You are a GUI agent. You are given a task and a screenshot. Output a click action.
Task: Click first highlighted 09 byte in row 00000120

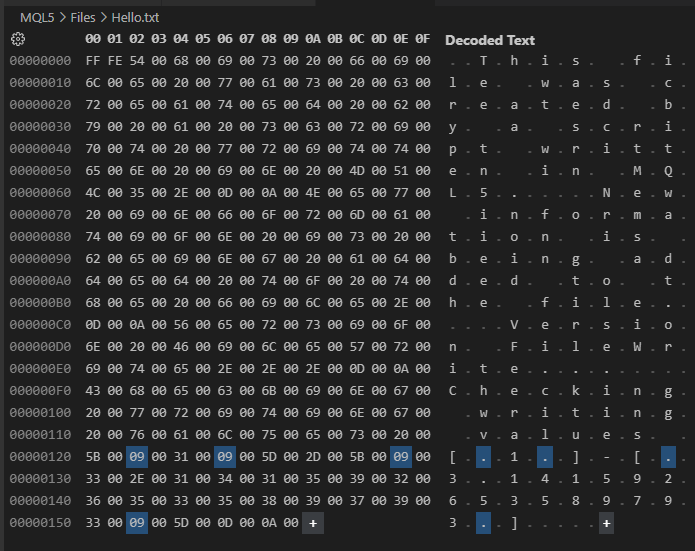point(137,457)
